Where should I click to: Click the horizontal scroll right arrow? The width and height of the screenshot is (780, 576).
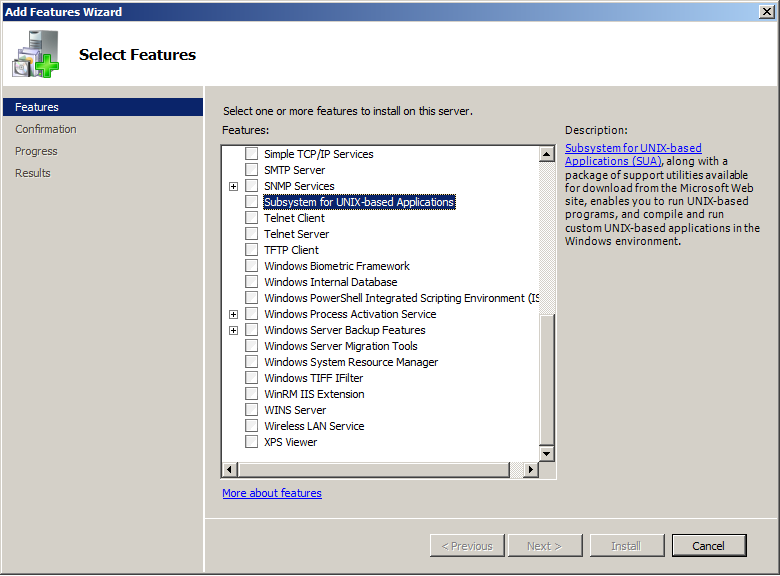pos(531,470)
